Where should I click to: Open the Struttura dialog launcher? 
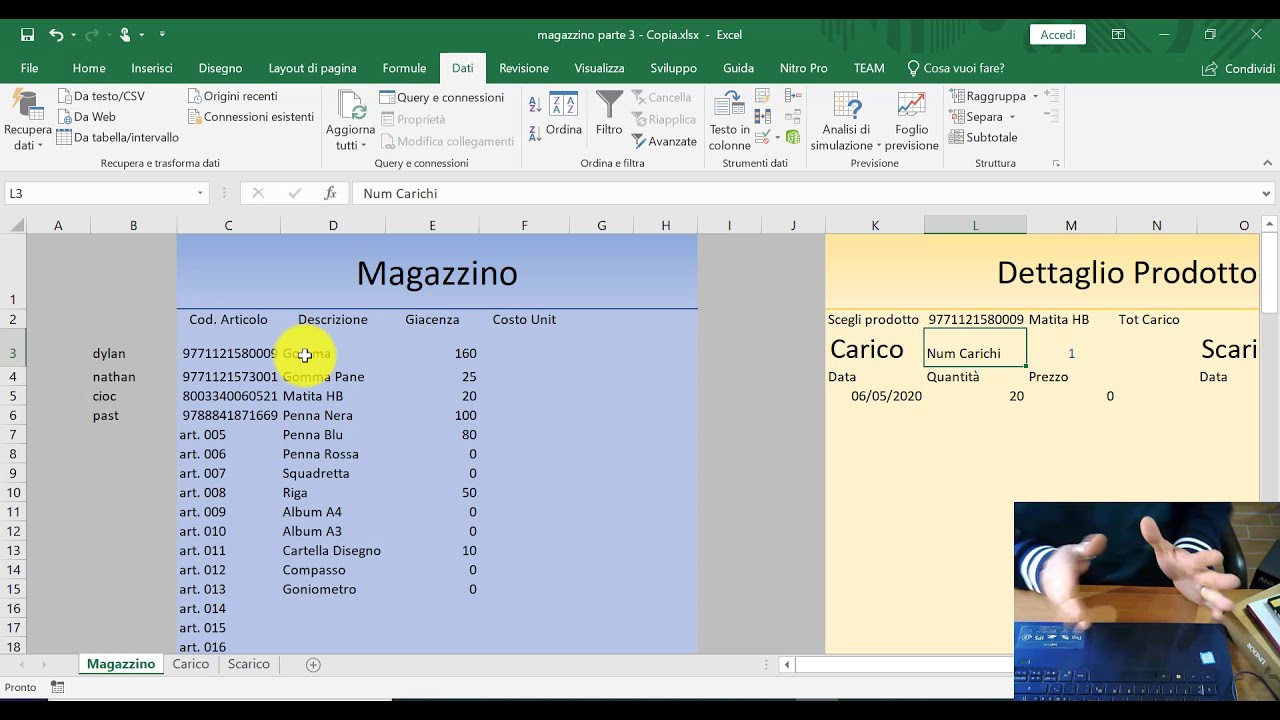(x=1056, y=163)
